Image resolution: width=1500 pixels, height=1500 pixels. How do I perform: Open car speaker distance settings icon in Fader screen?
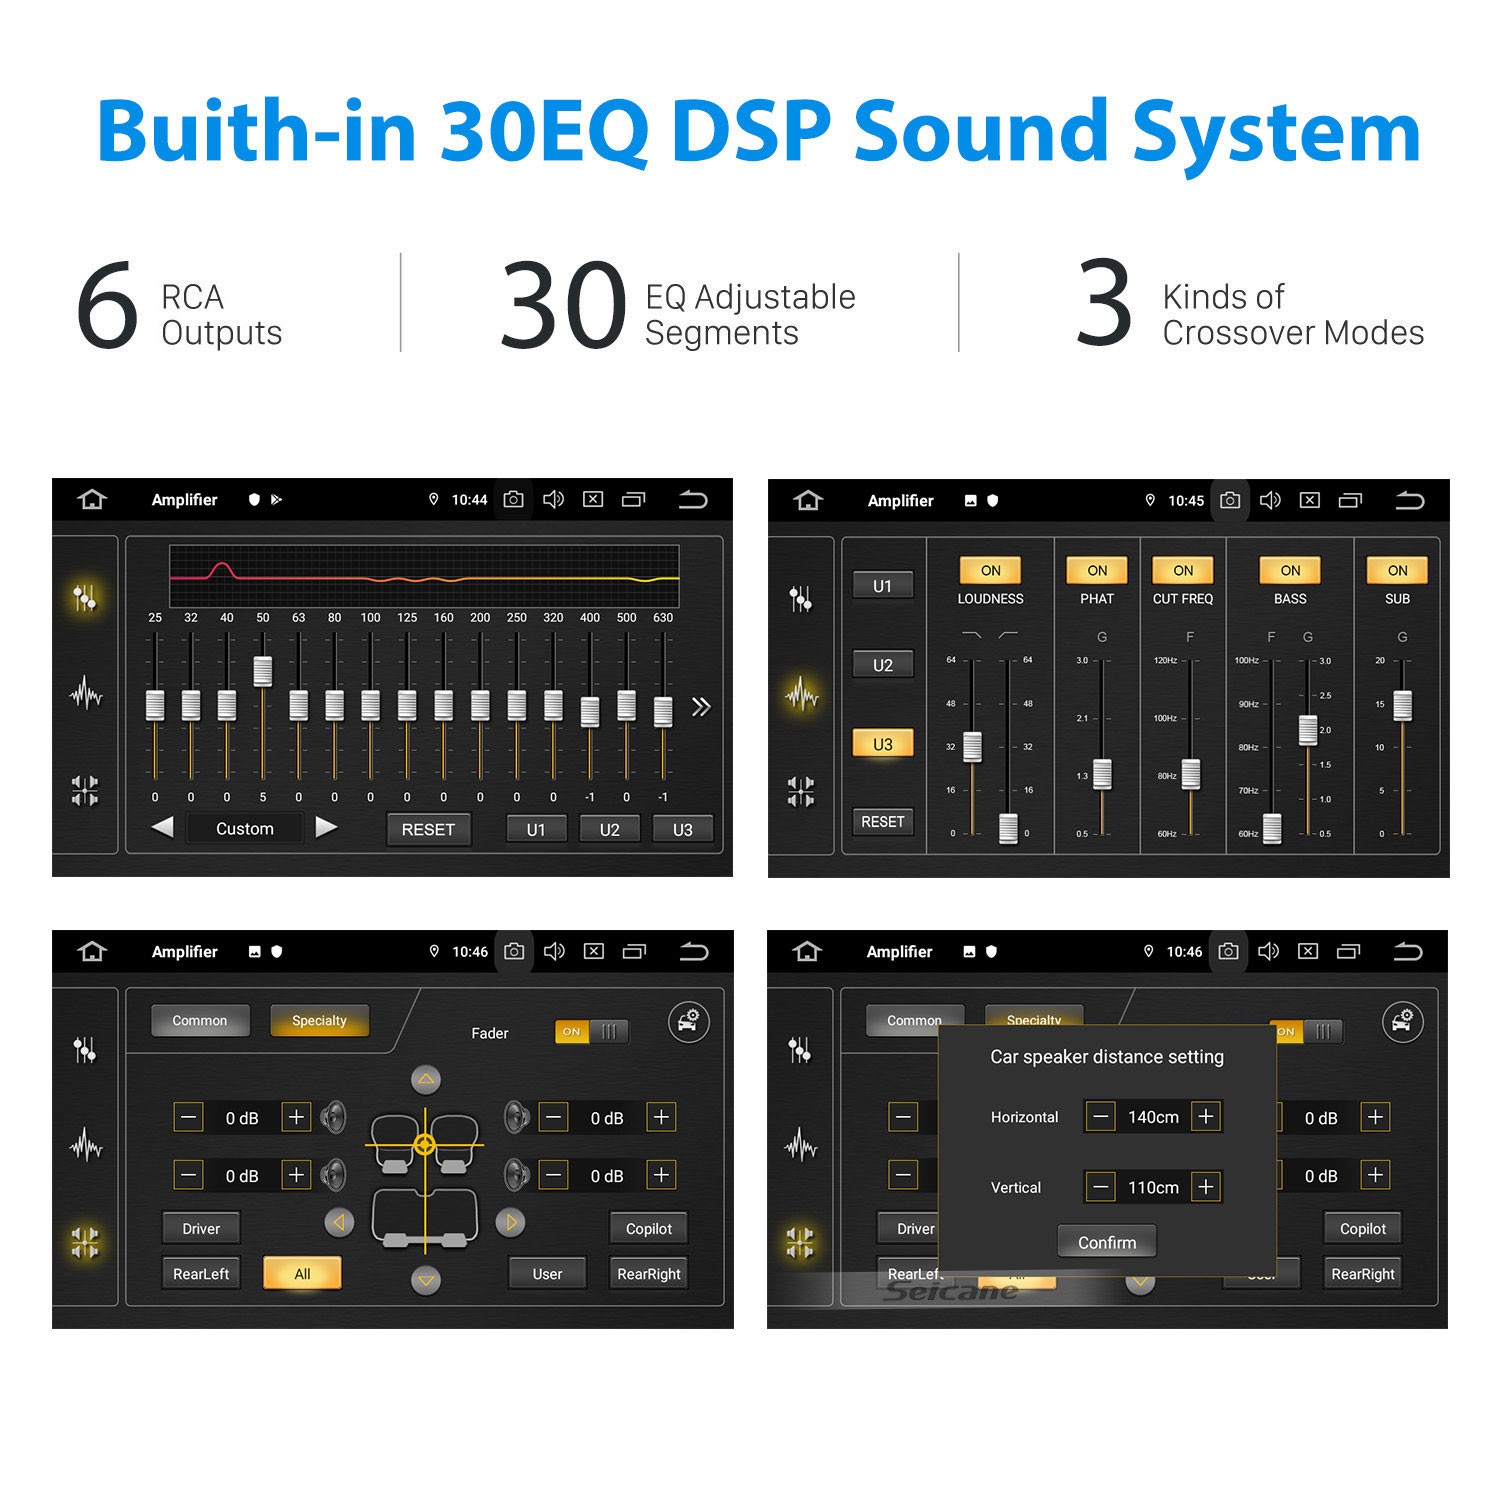pos(689,1022)
